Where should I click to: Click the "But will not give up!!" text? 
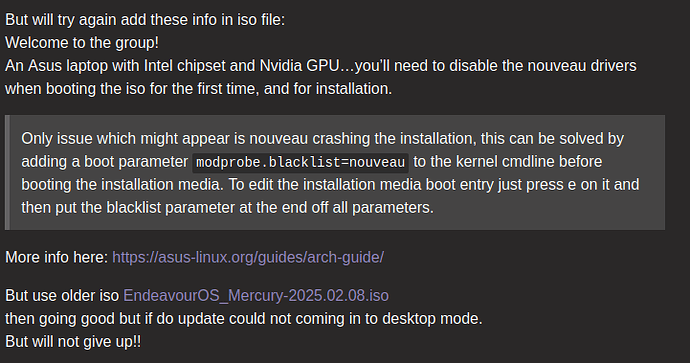(73, 341)
